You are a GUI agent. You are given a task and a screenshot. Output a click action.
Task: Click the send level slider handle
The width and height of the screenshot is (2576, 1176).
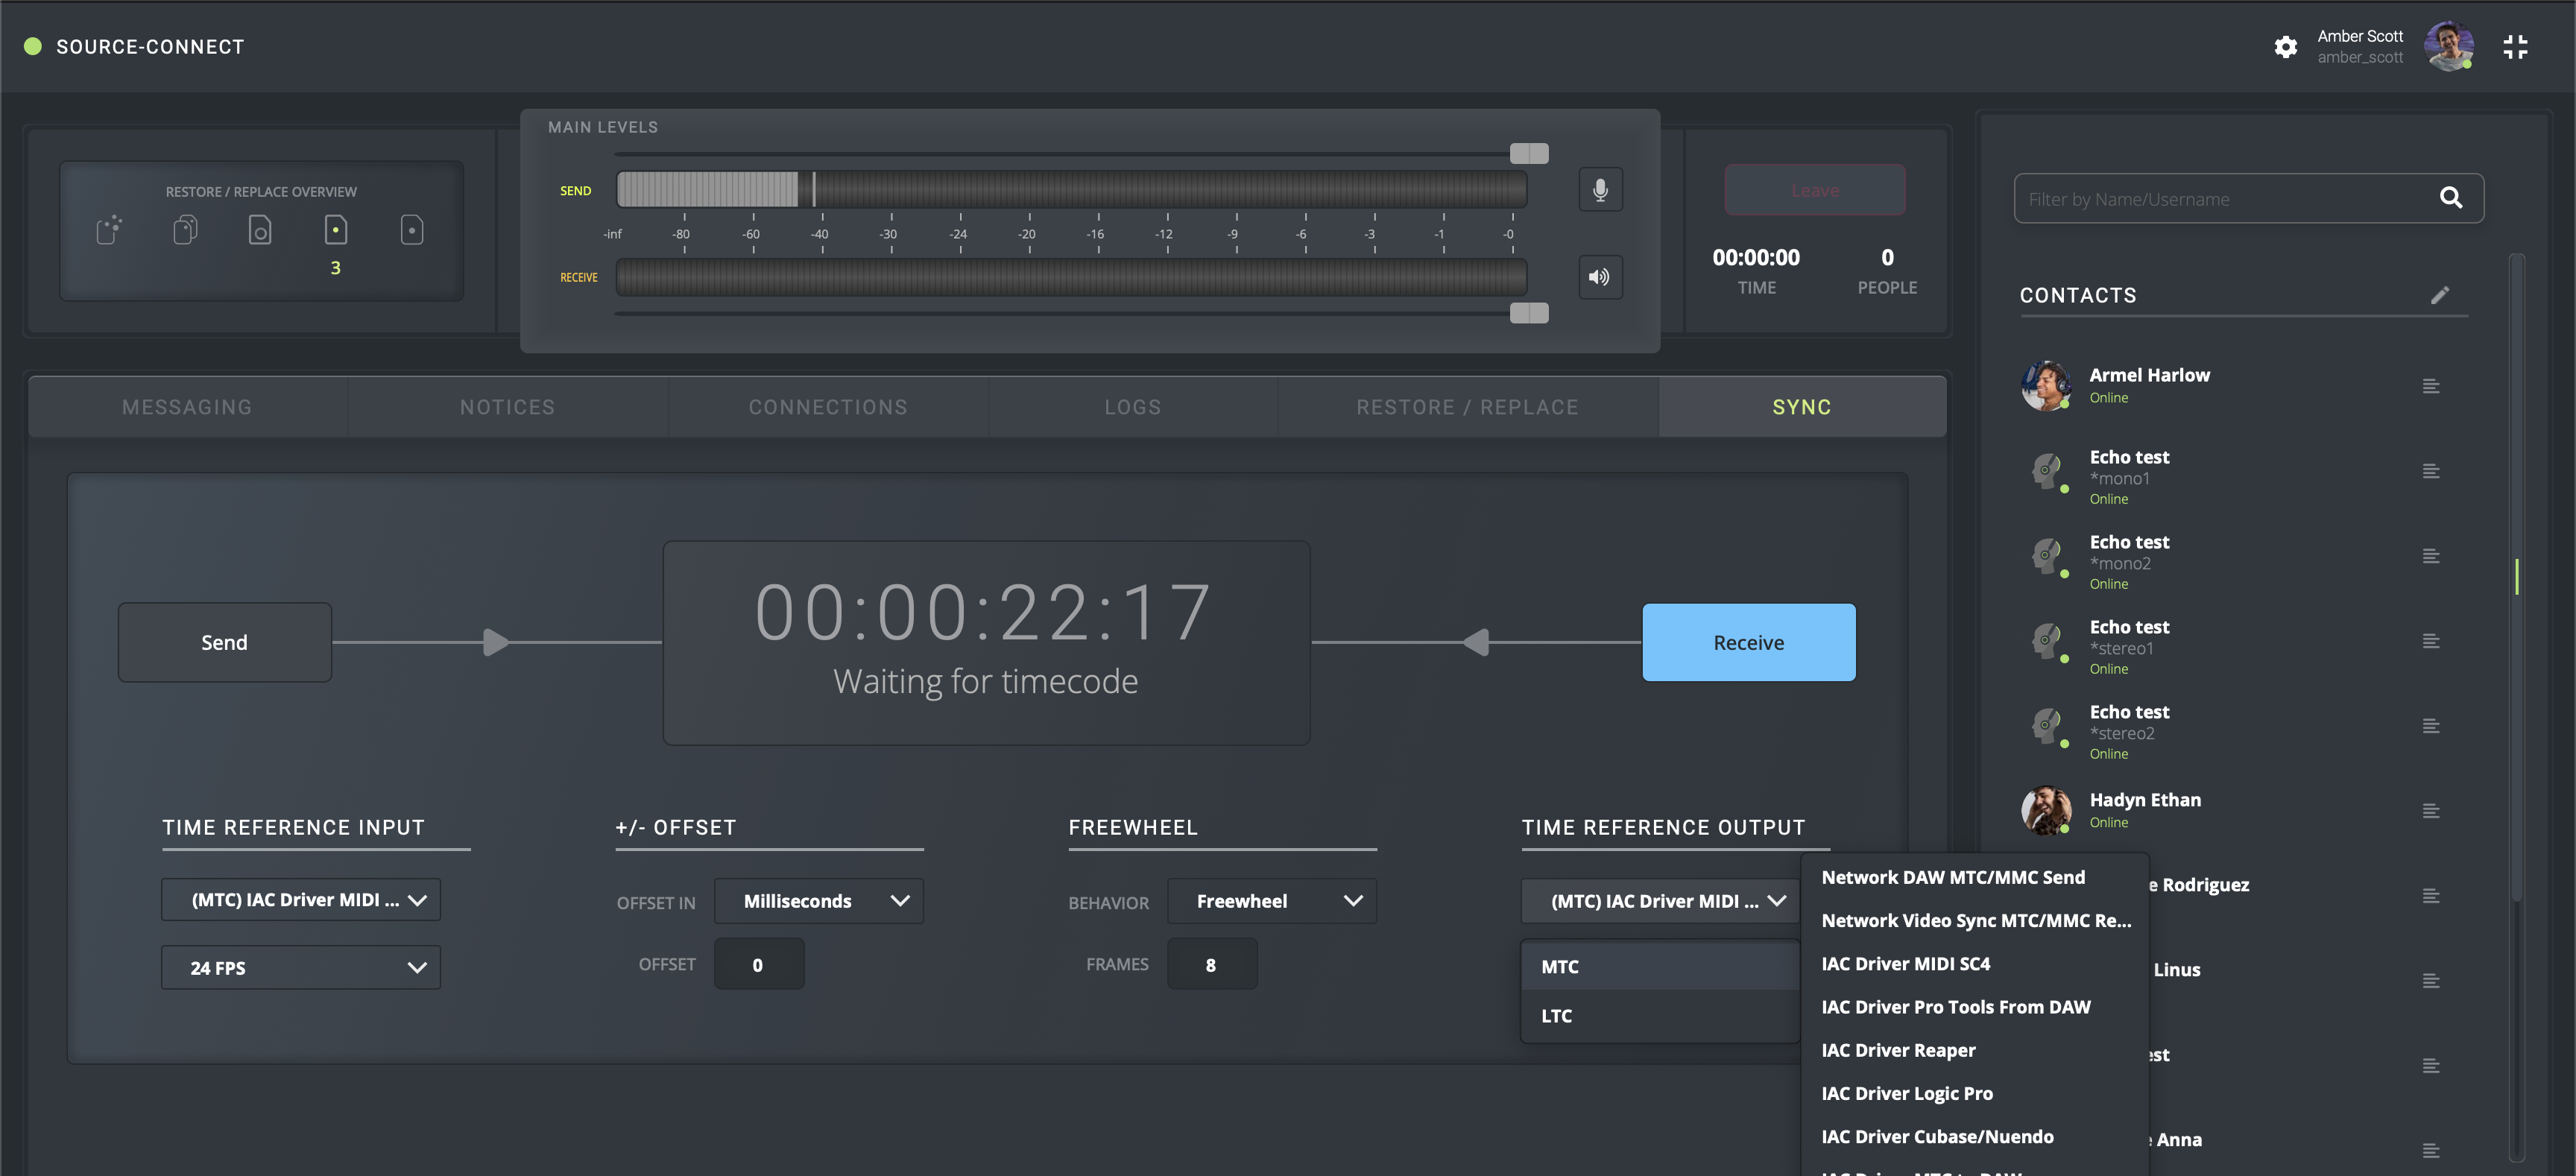(1528, 153)
